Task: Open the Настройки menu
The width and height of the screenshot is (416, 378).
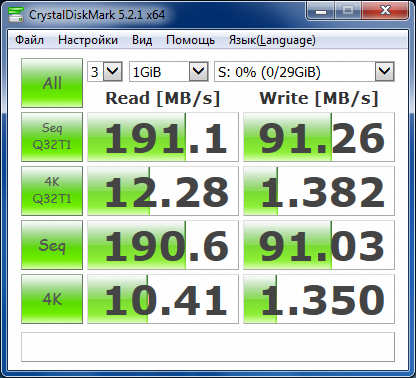Action: tap(88, 40)
